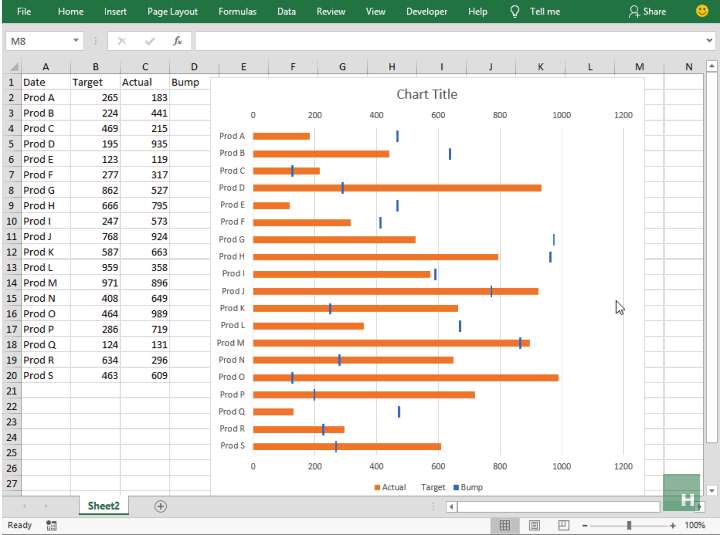Switch to Page Layout view

534,525
